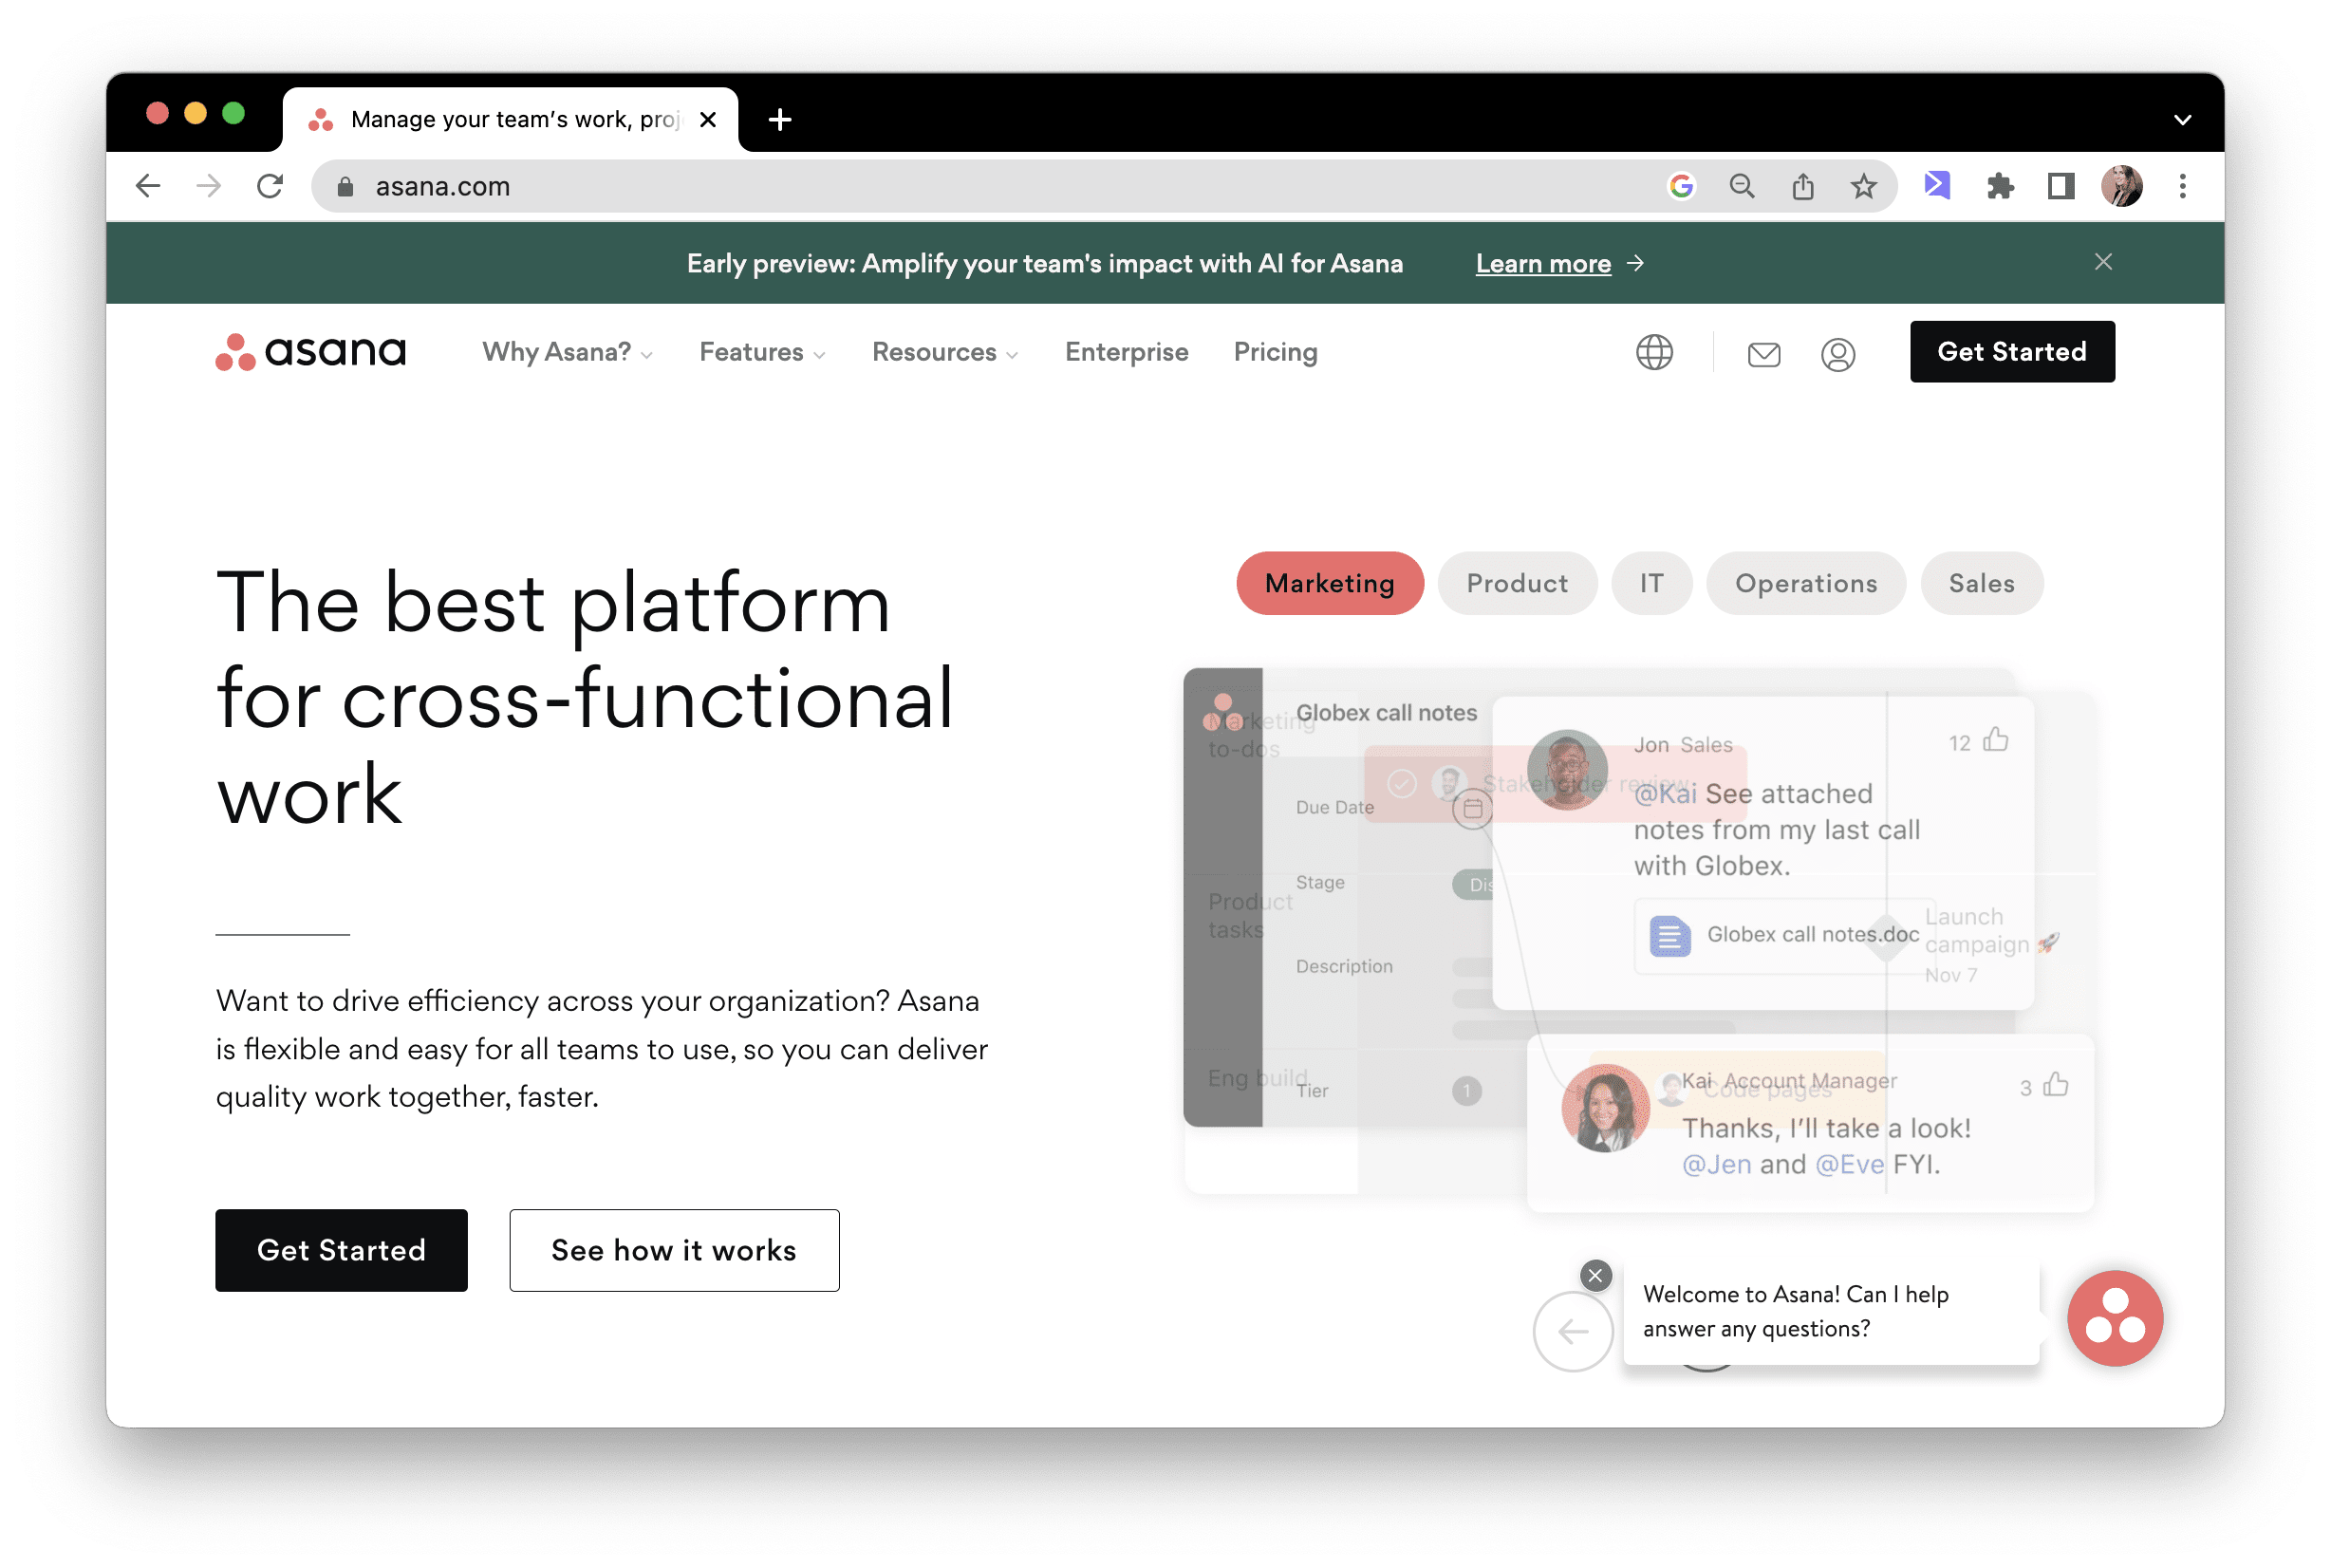Image resolution: width=2331 pixels, height=1568 pixels.
Task: Click the share page icon
Action: [1802, 186]
